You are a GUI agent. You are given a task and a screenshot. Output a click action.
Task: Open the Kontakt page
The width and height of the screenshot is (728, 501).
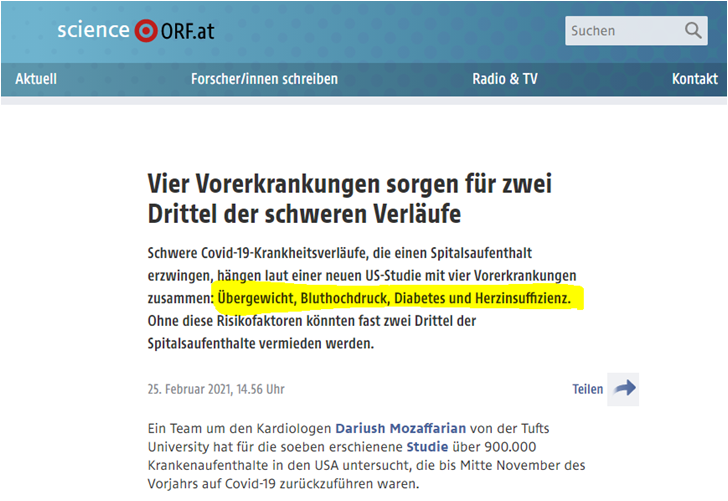pyautogui.click(x=695, y=79)
